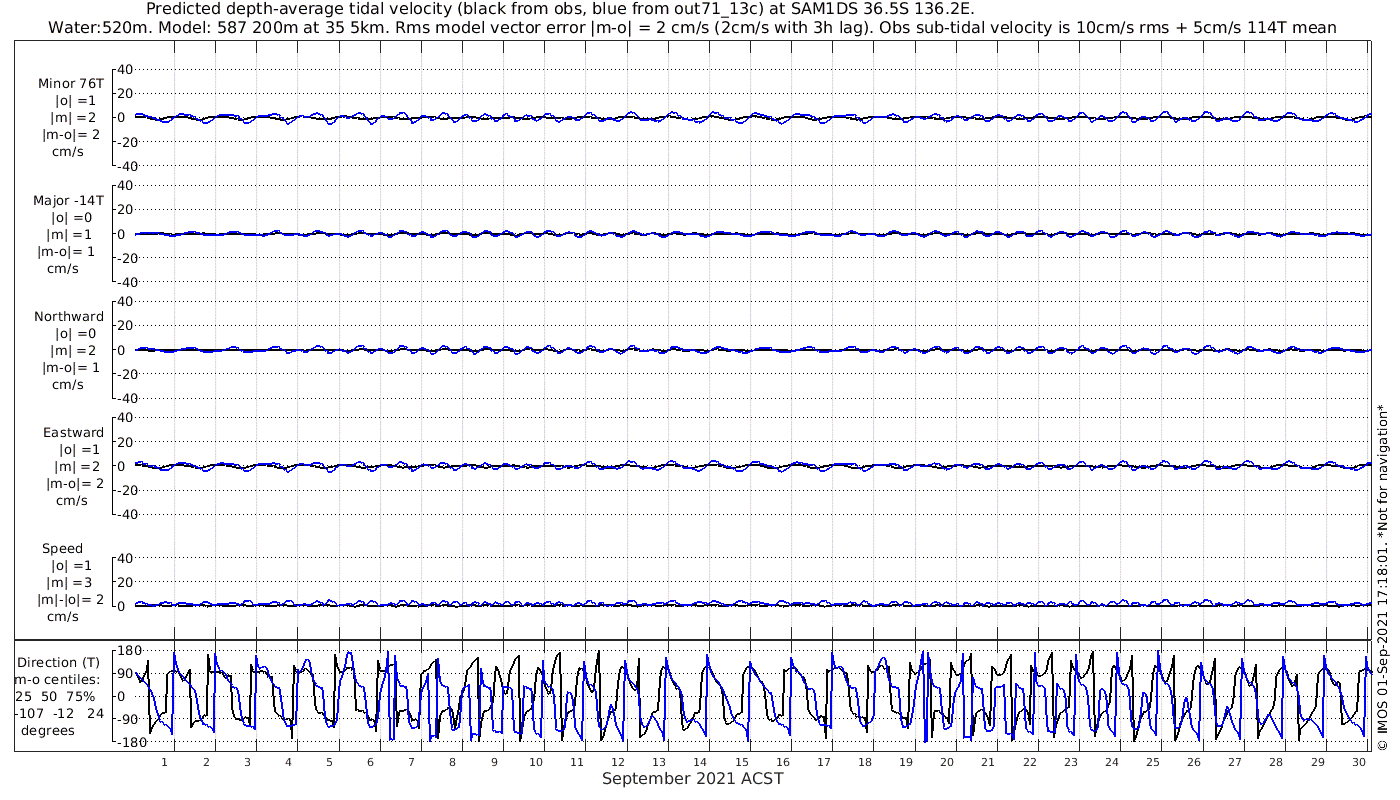Click the subtitle line starting 'Water:520m. Model'

tap(692, 27)
